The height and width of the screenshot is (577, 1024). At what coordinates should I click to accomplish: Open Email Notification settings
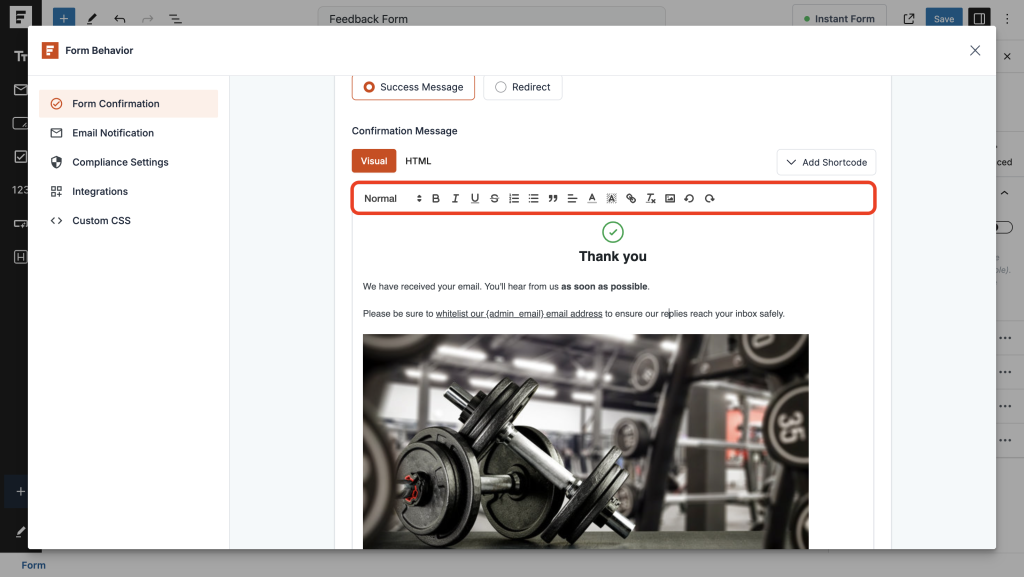pos(114,132)
